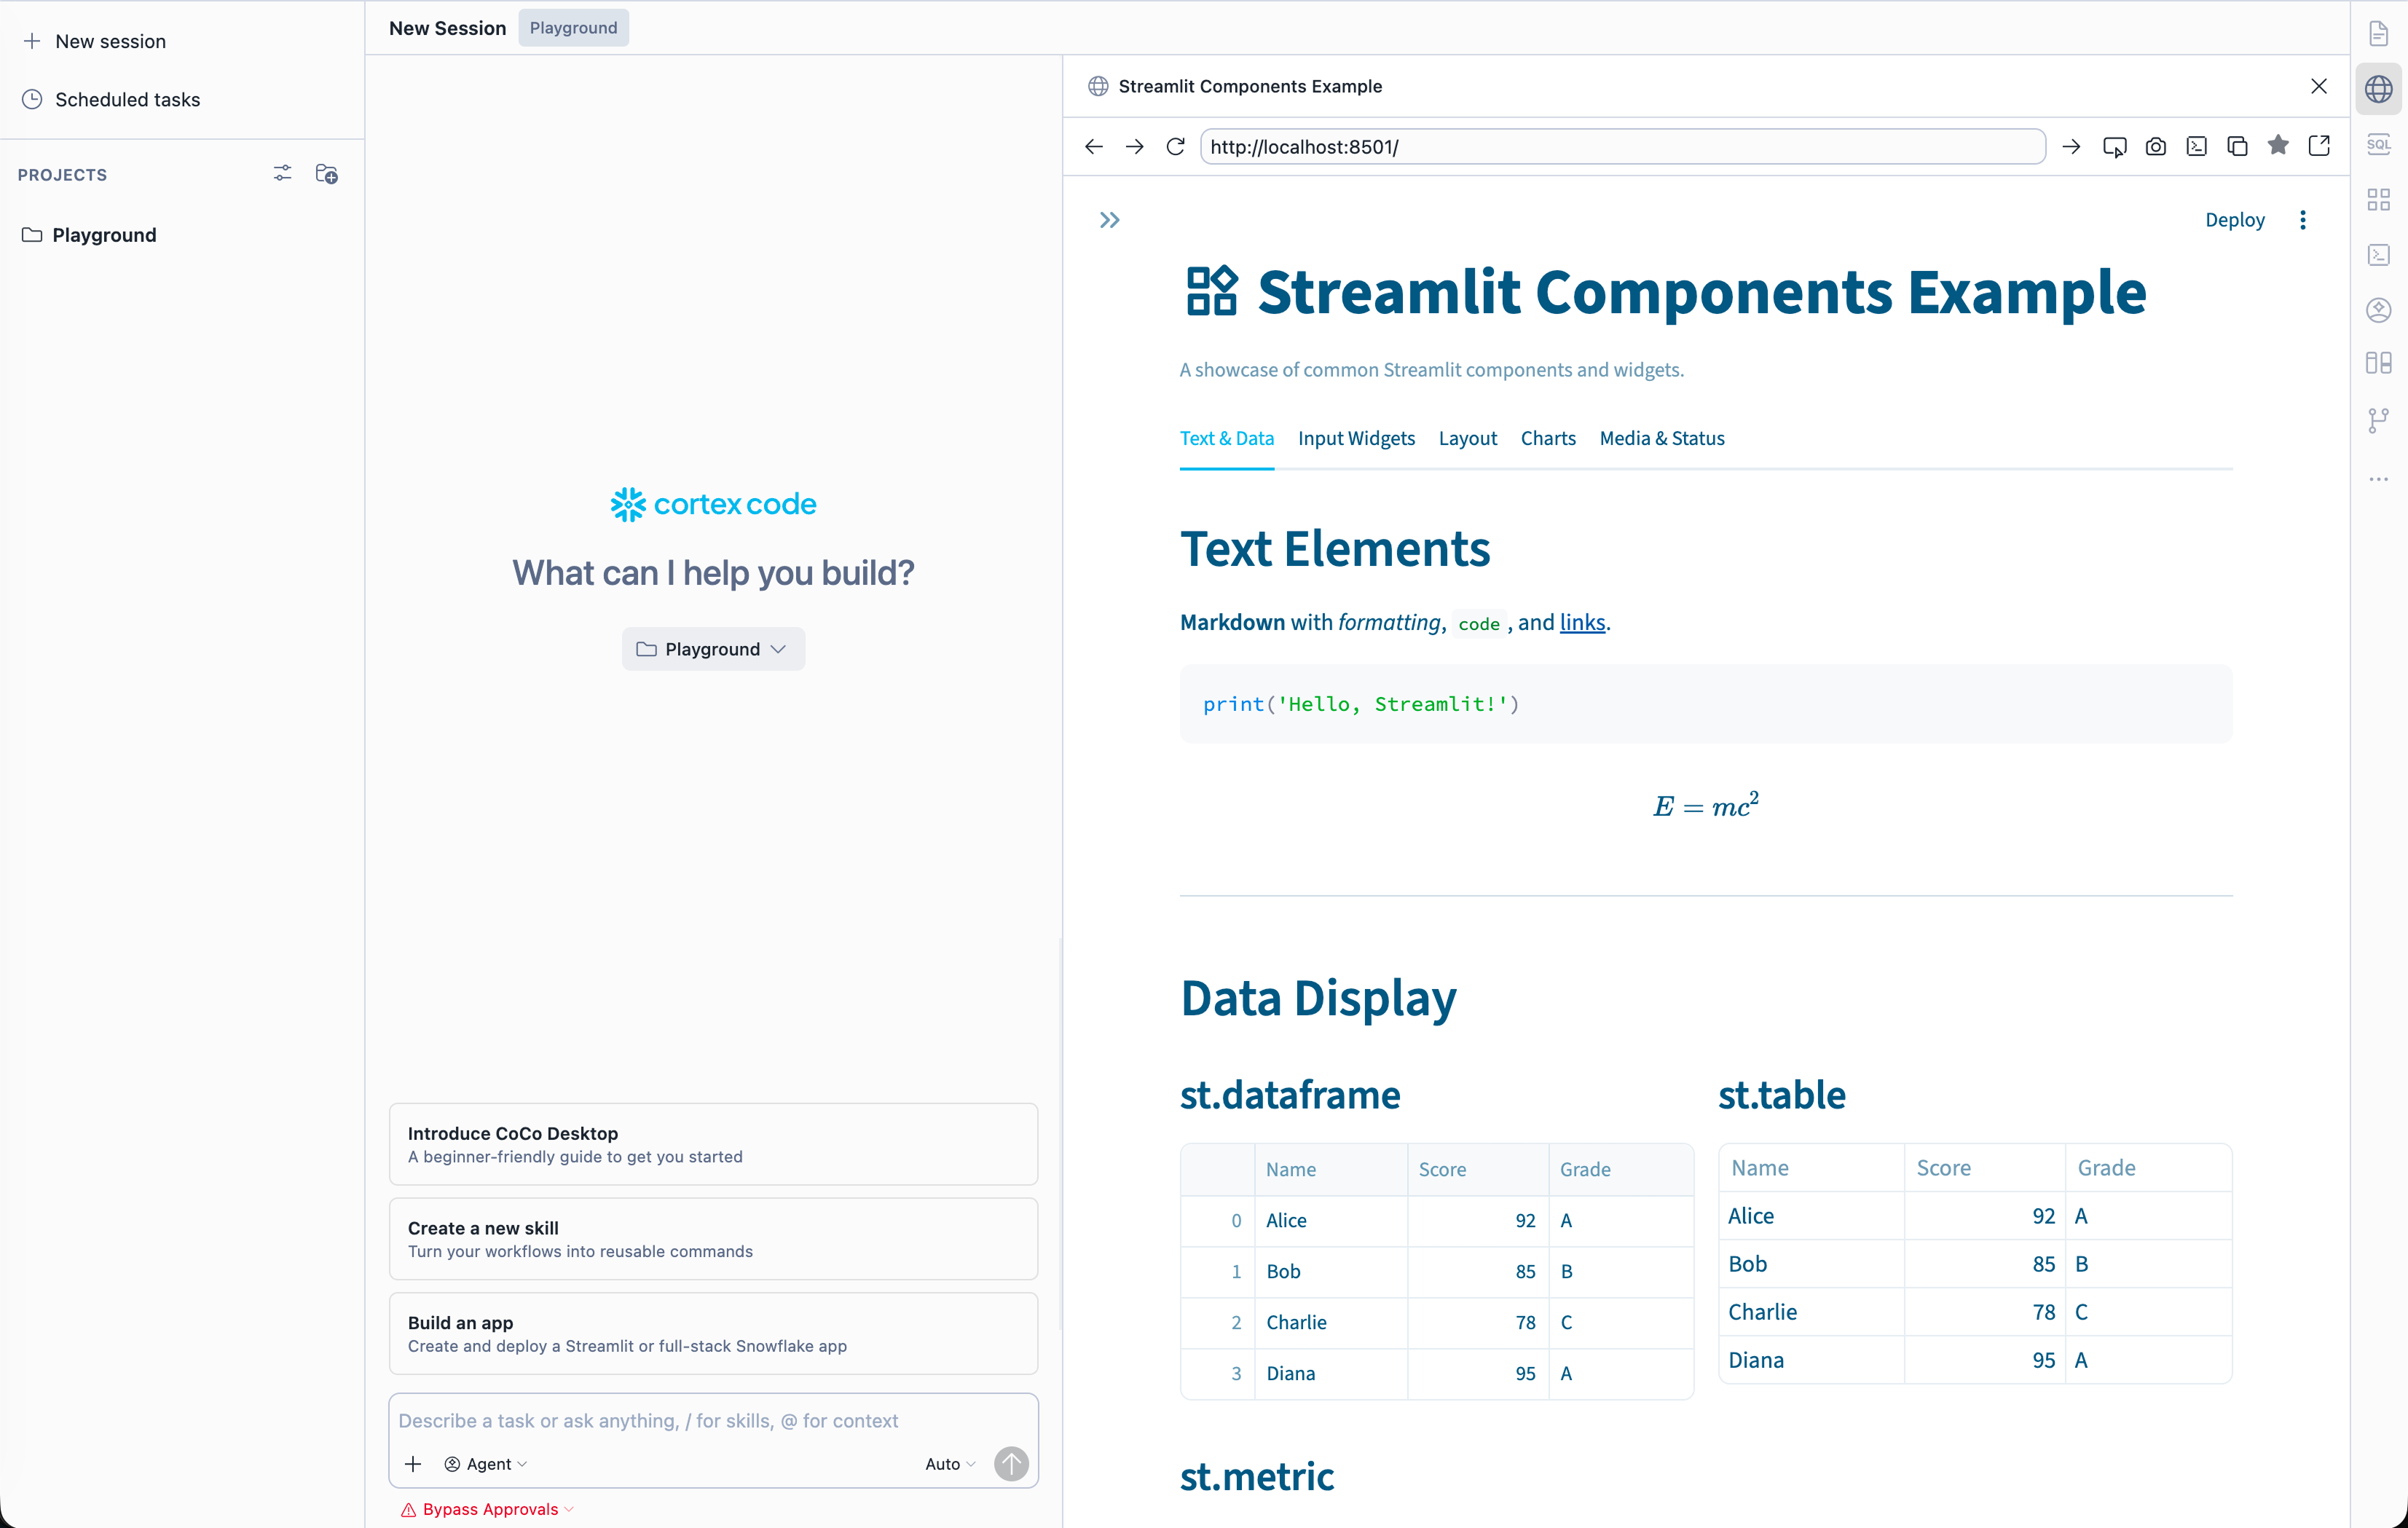Go forward in the embedded browser
This screenshot has height=1528, width=2408.
(x=1134, y=147)
